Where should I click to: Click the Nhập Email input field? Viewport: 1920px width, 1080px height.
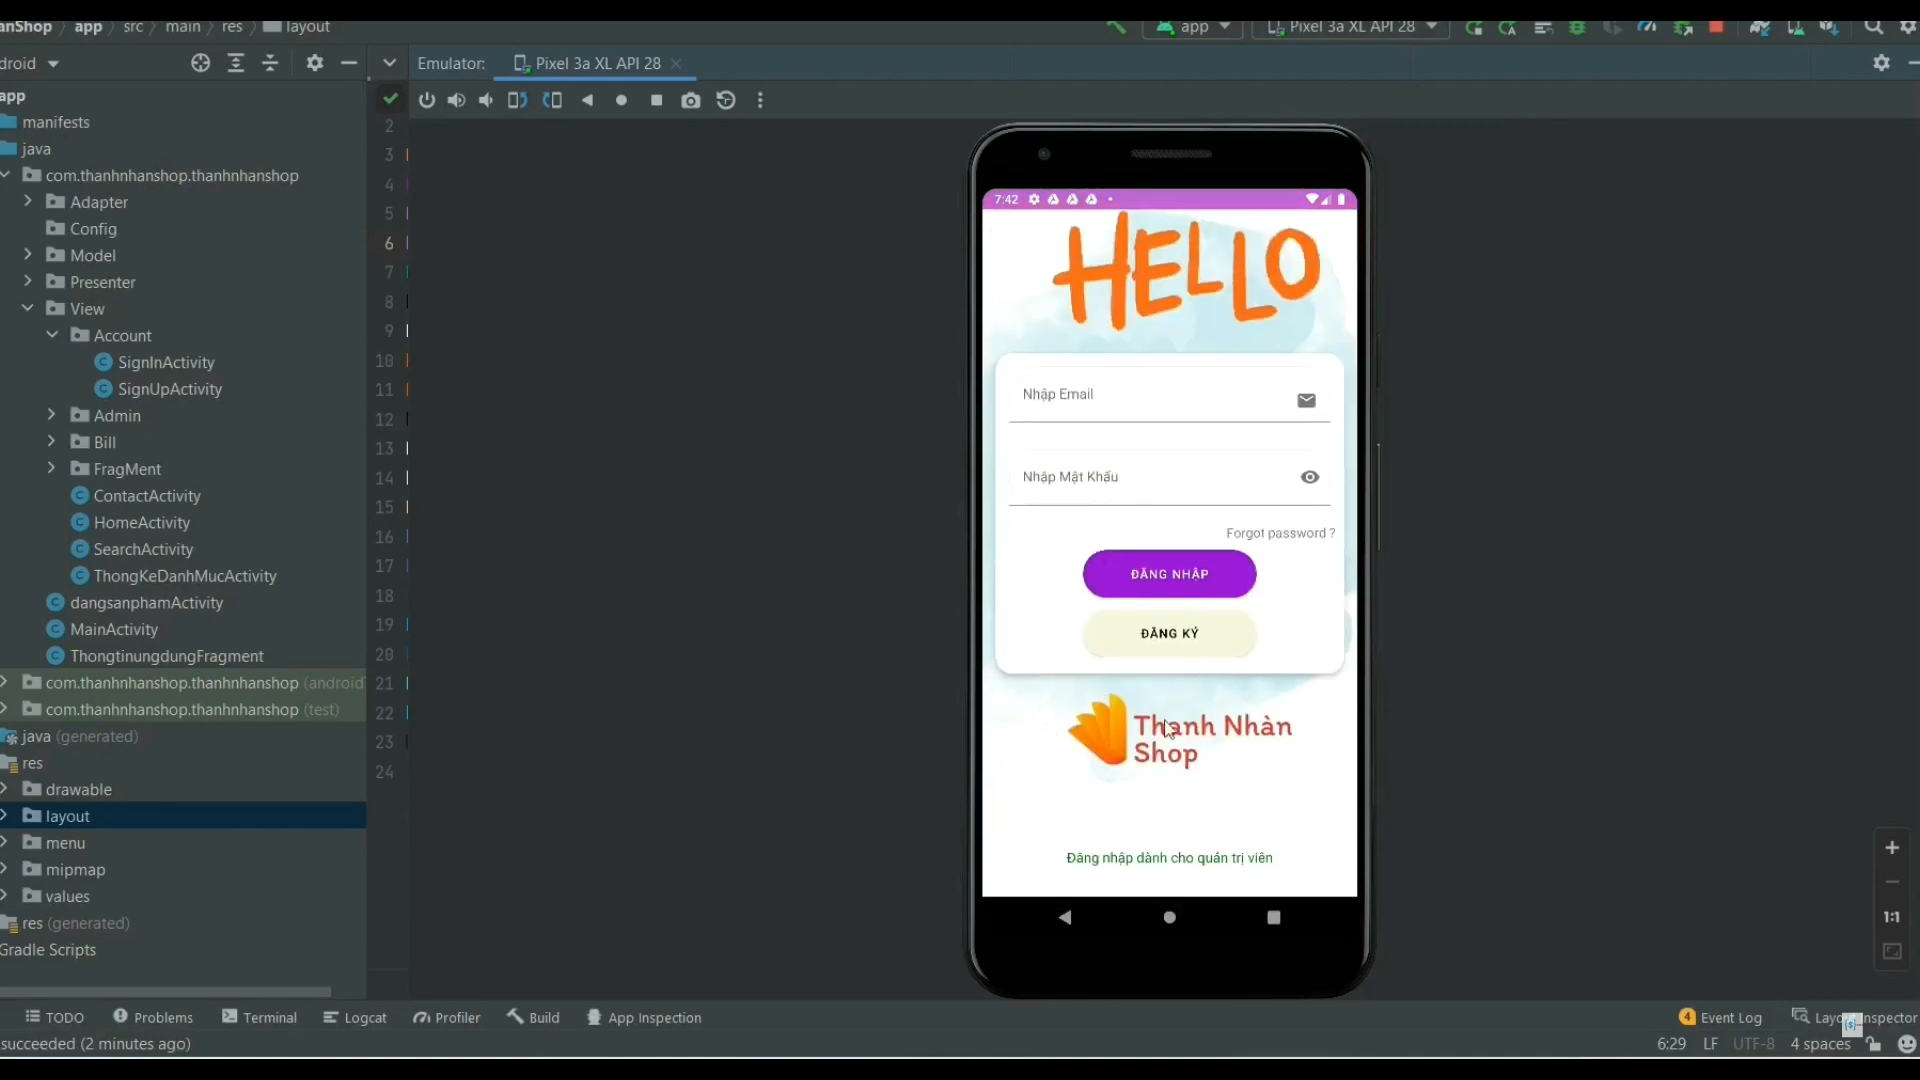1169,397
